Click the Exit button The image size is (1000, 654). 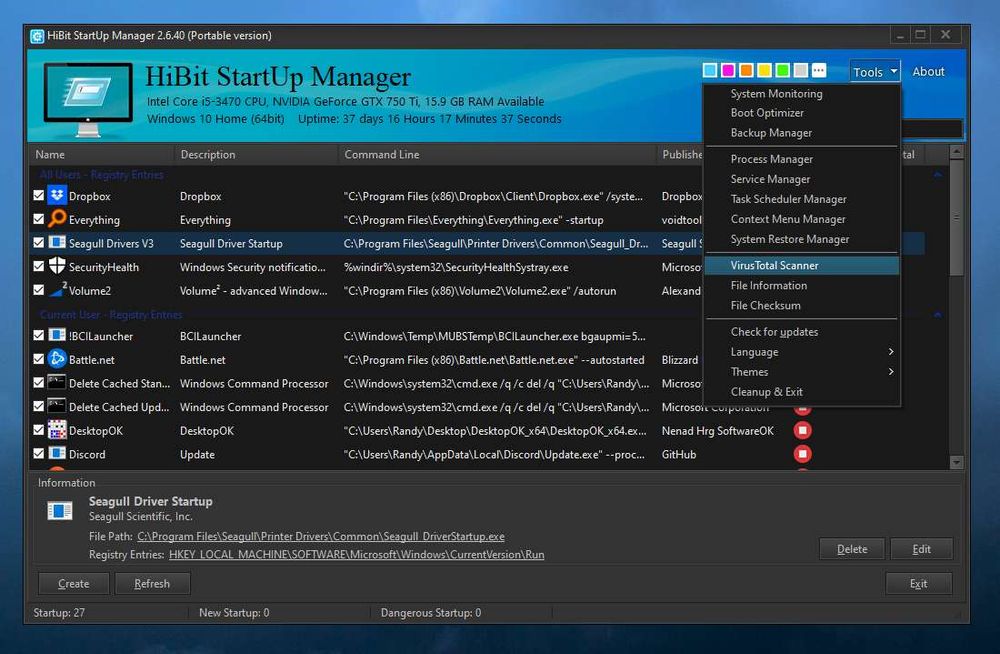click(918, 583)
